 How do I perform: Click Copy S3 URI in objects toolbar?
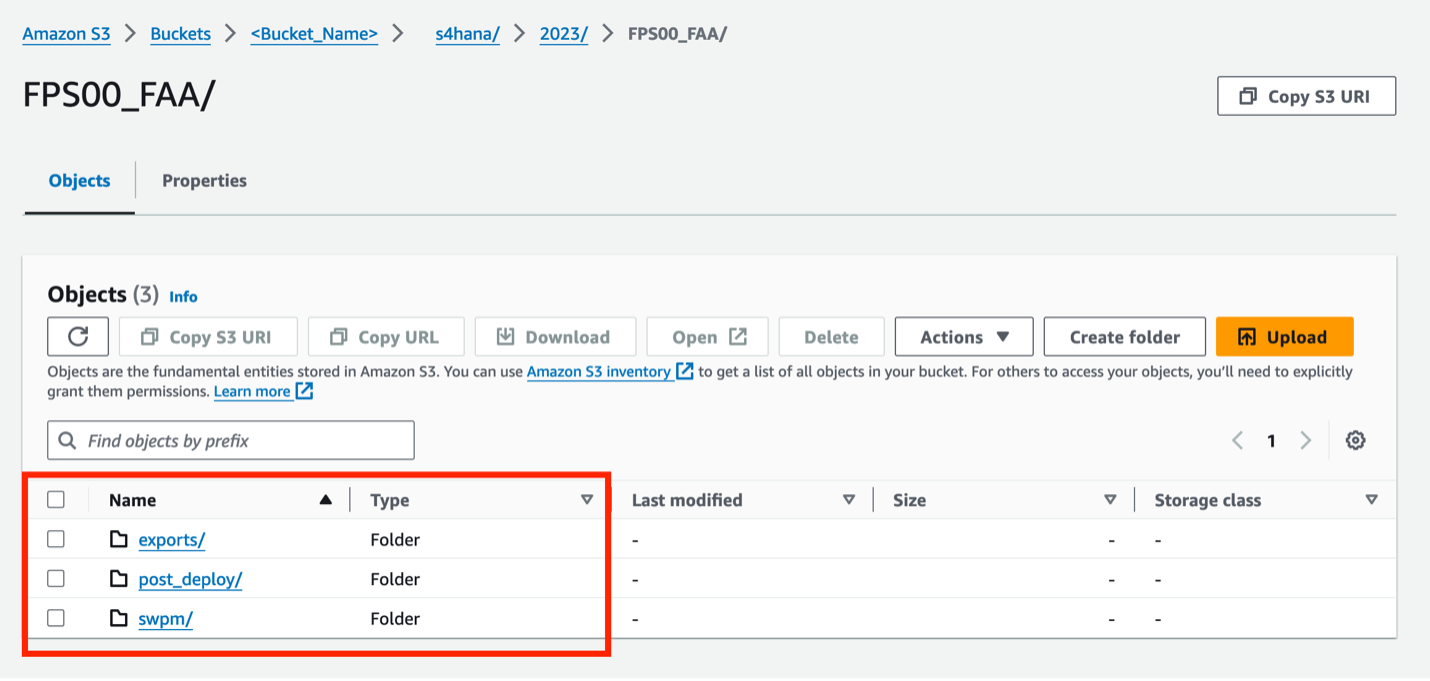(208, 337)
